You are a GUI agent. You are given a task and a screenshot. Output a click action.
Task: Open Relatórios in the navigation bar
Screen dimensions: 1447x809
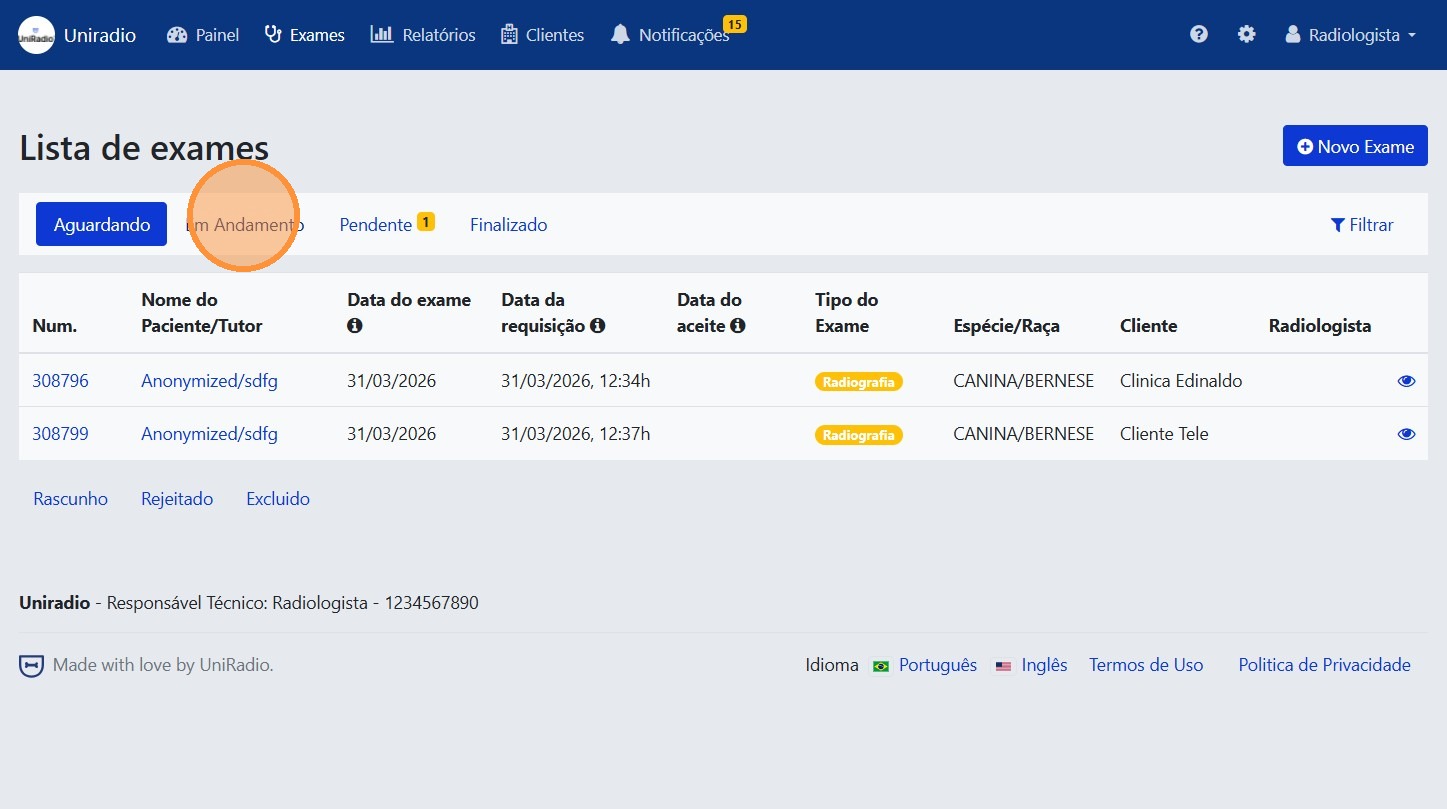pyautogui.click(x=423, y=35)
